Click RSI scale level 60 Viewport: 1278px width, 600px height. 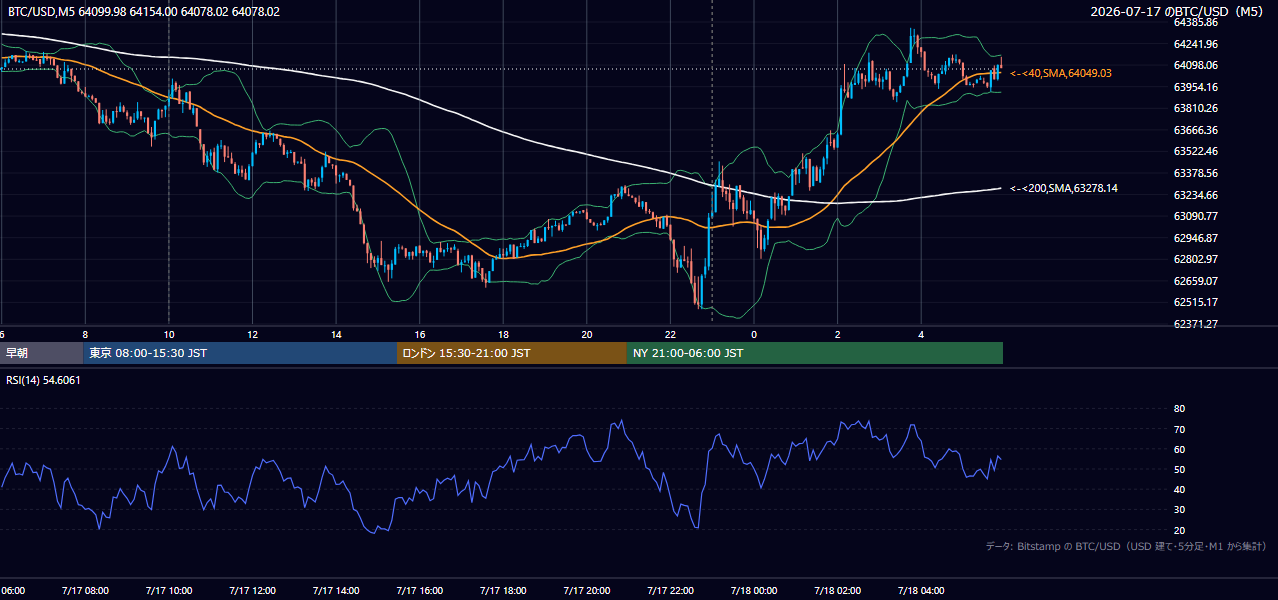[1179, 449]
